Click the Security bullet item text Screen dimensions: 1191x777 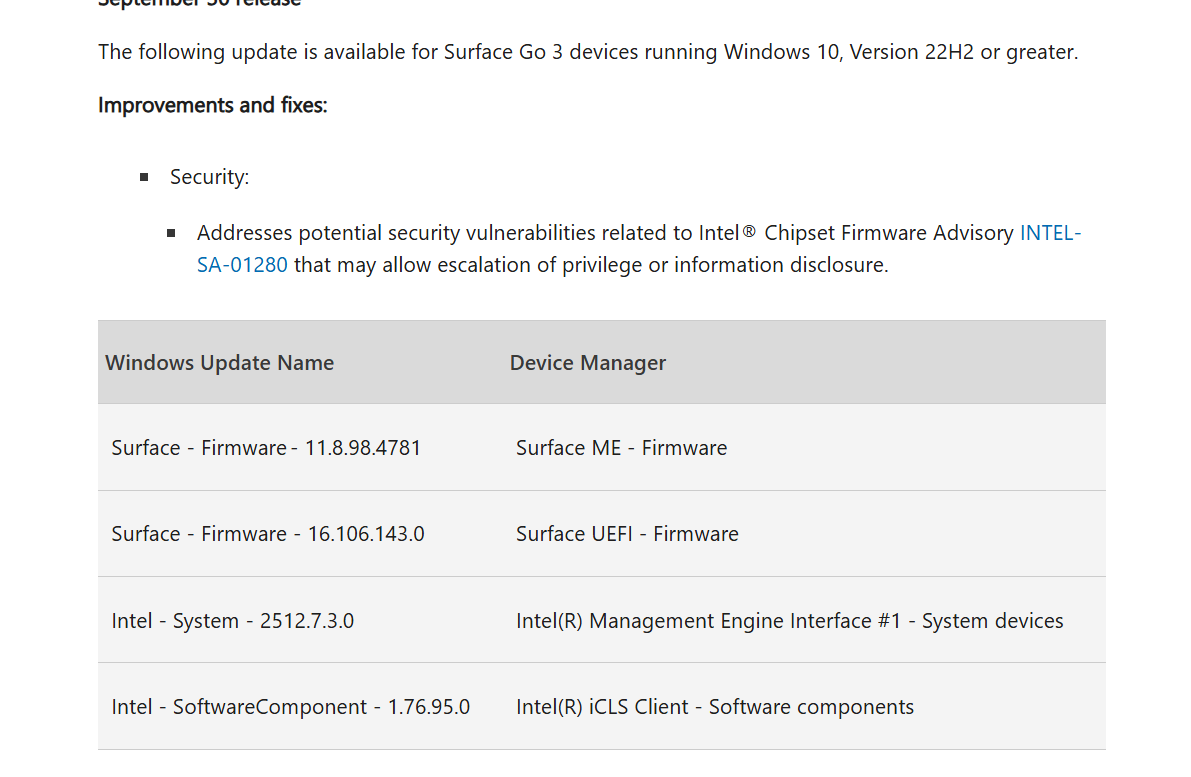pos(209,177)
